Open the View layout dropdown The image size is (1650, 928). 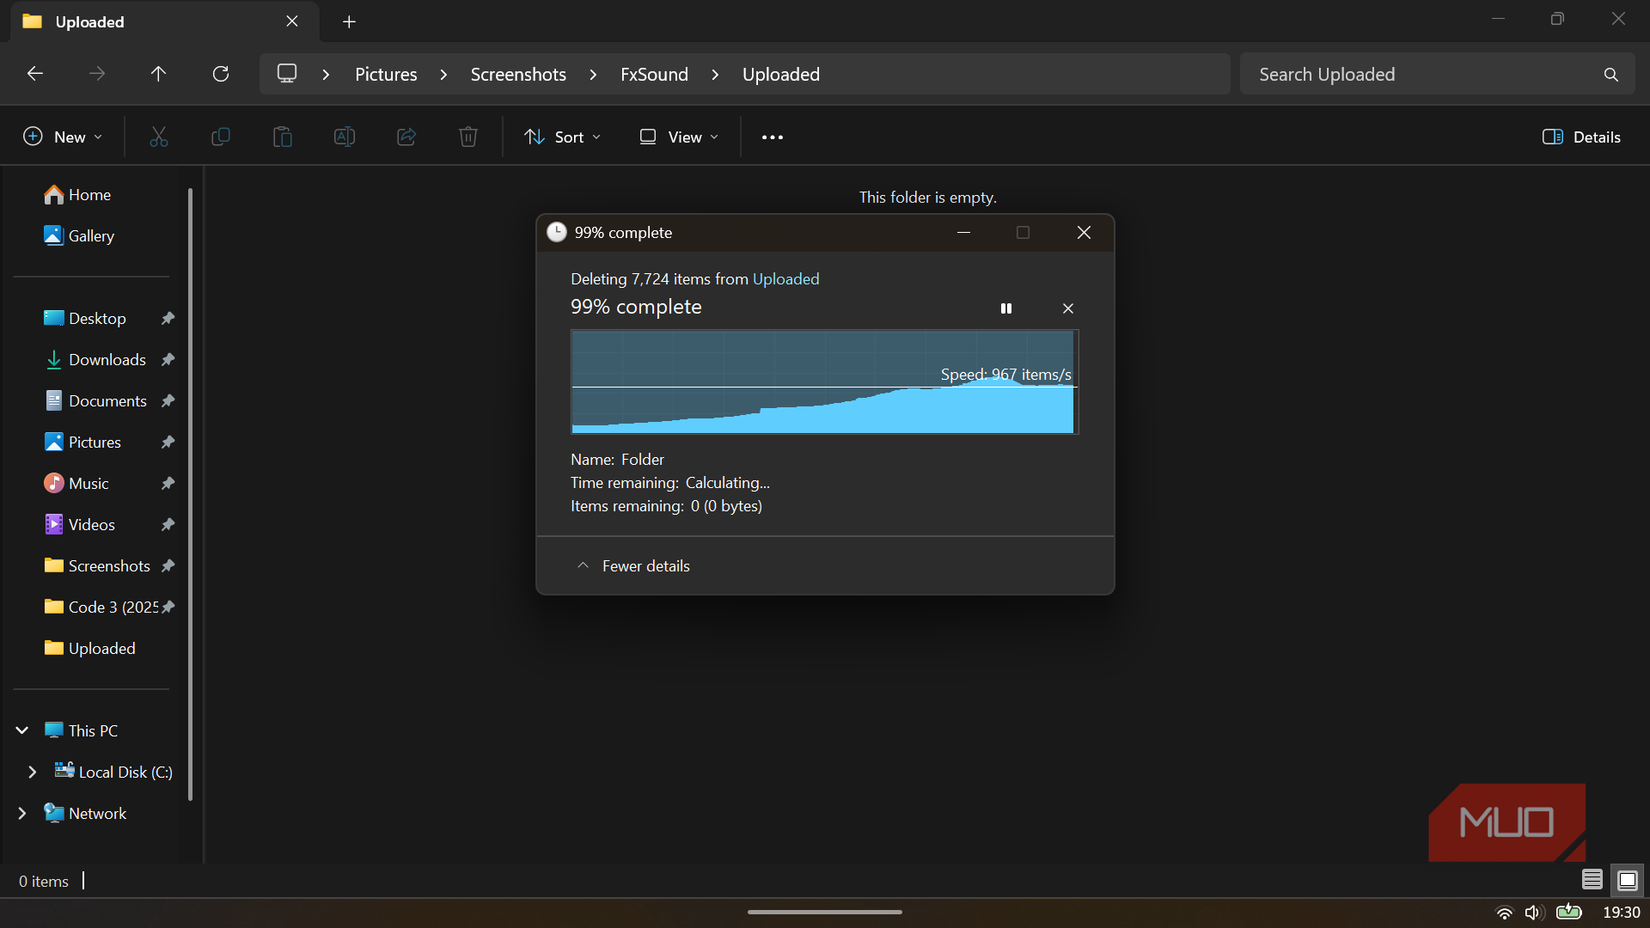point(679,137)
